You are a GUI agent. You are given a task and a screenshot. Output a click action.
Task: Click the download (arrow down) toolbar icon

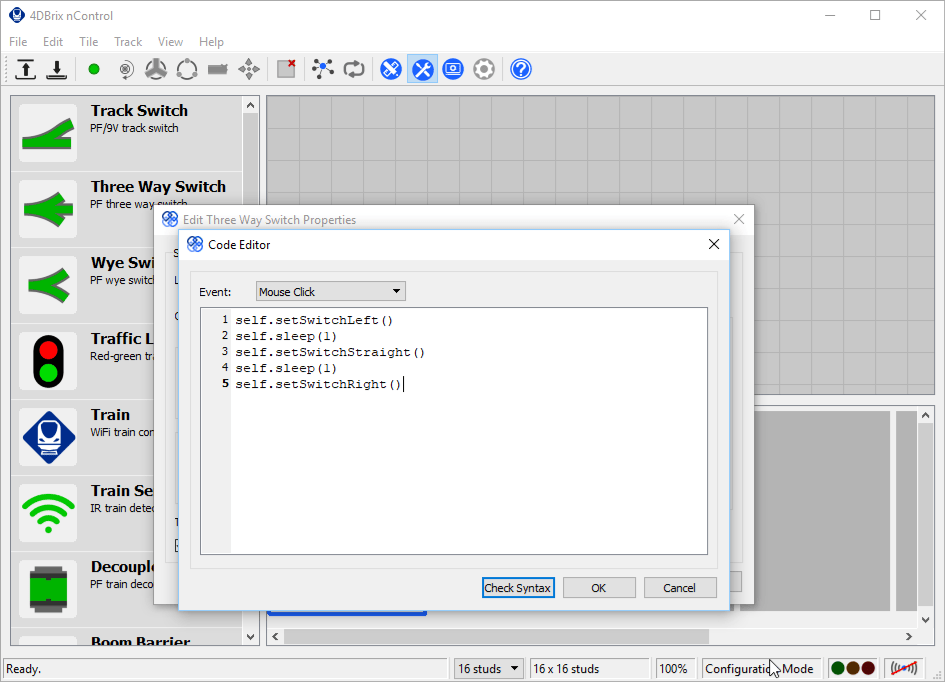[x=57, y=69]
